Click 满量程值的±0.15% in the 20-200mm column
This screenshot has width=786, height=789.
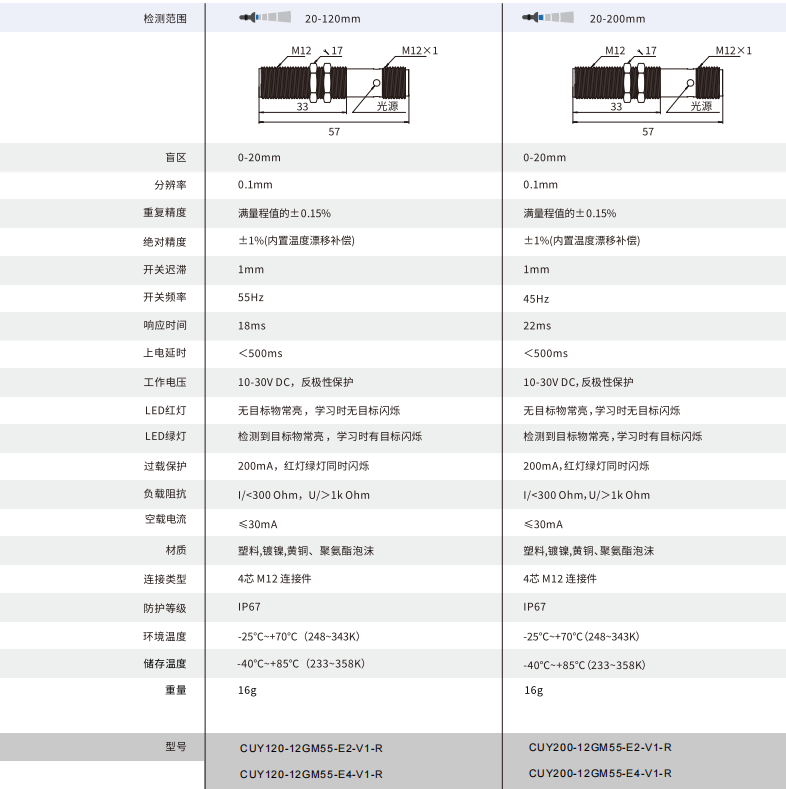[x=570, y=213]
